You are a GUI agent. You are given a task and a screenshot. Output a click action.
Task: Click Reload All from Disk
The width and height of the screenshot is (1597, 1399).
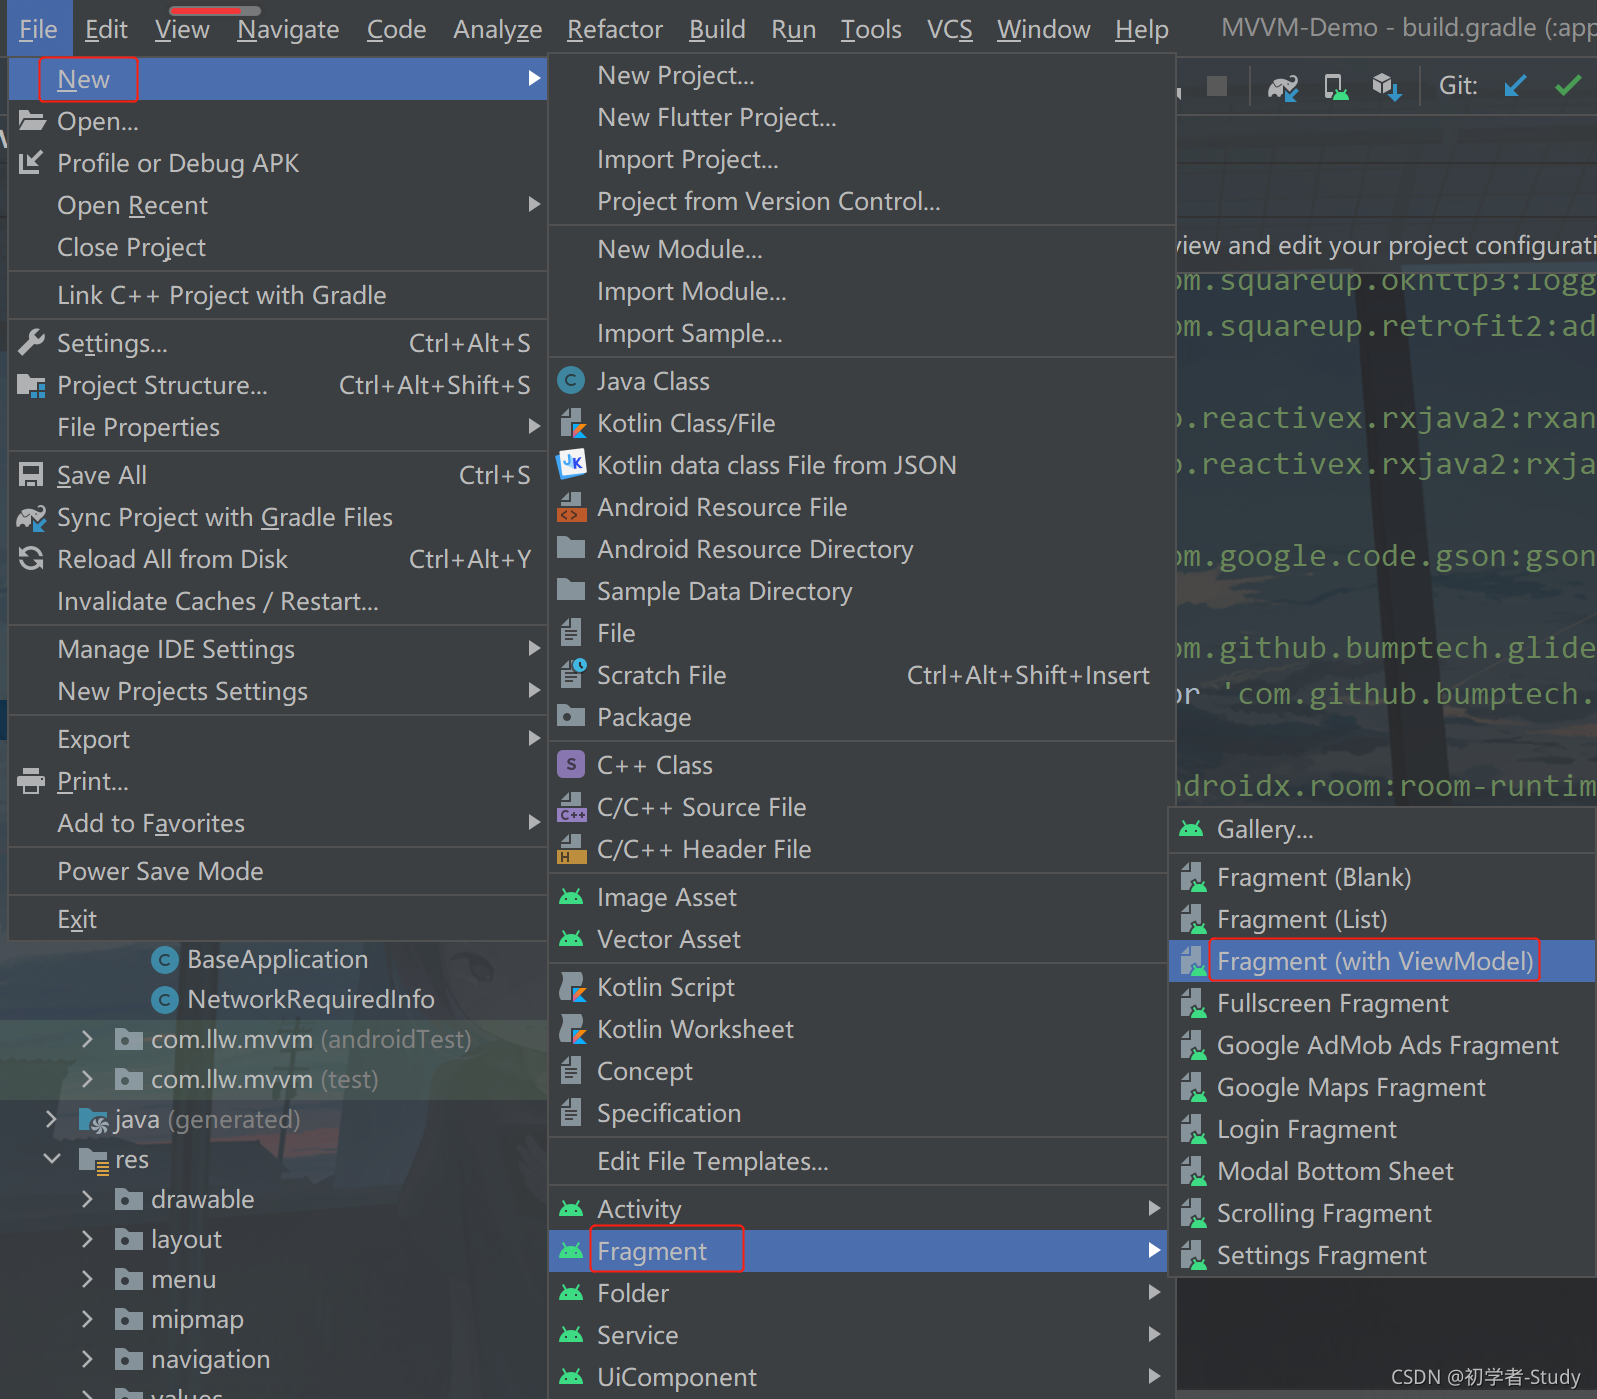(x=278, y=559)
